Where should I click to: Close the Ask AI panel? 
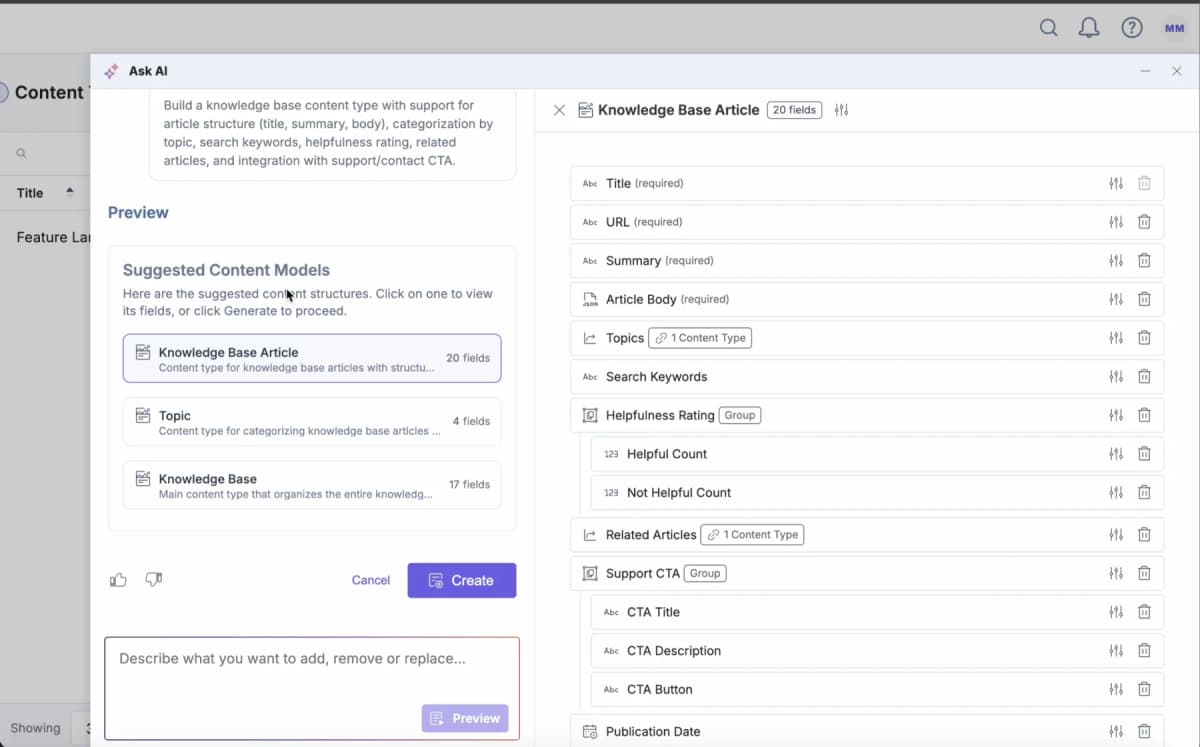(x=1176, y=71)
